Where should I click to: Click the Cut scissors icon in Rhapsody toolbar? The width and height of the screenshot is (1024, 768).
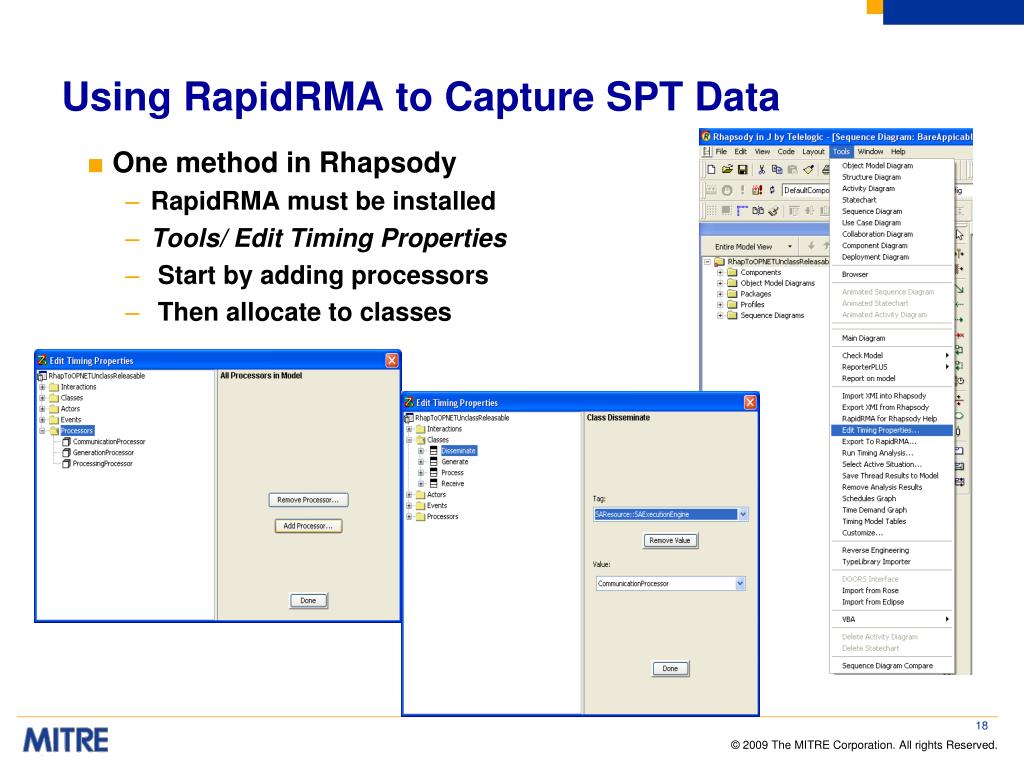761,170
